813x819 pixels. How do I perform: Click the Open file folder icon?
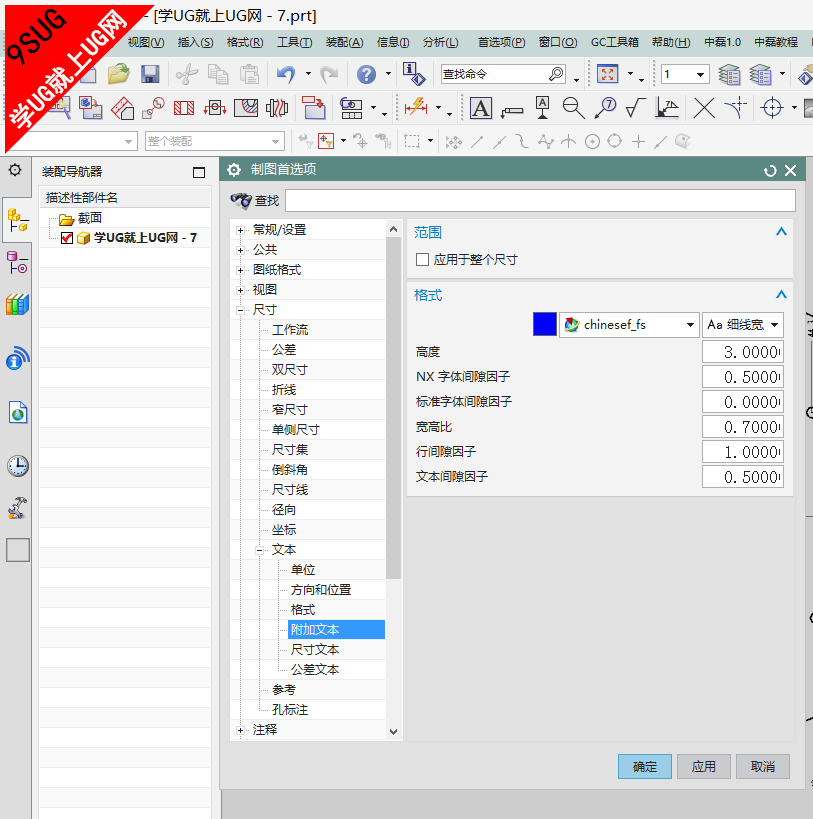click(119, 74)
